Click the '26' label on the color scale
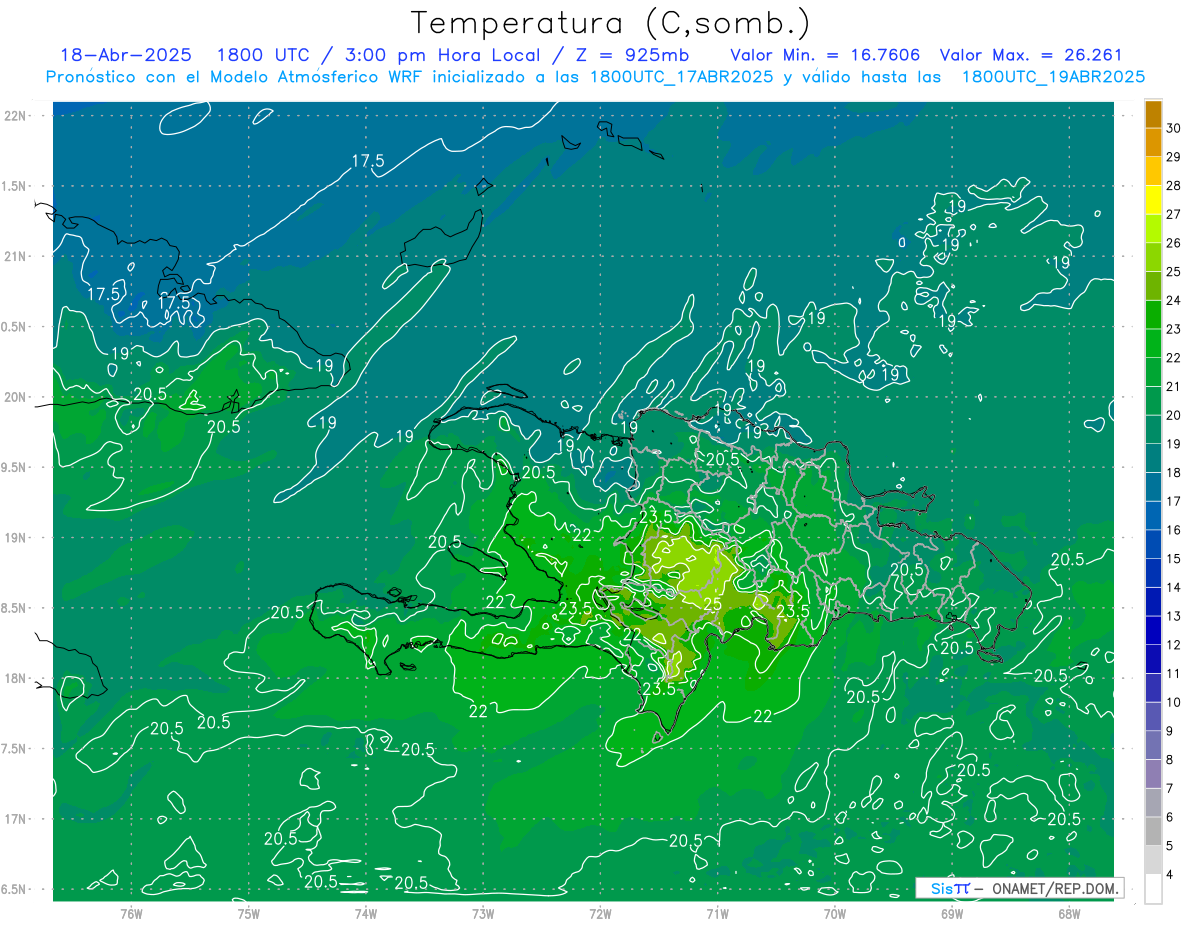Image resolution: width=1200 pixels, height=927 pixels. [1174, 243]
